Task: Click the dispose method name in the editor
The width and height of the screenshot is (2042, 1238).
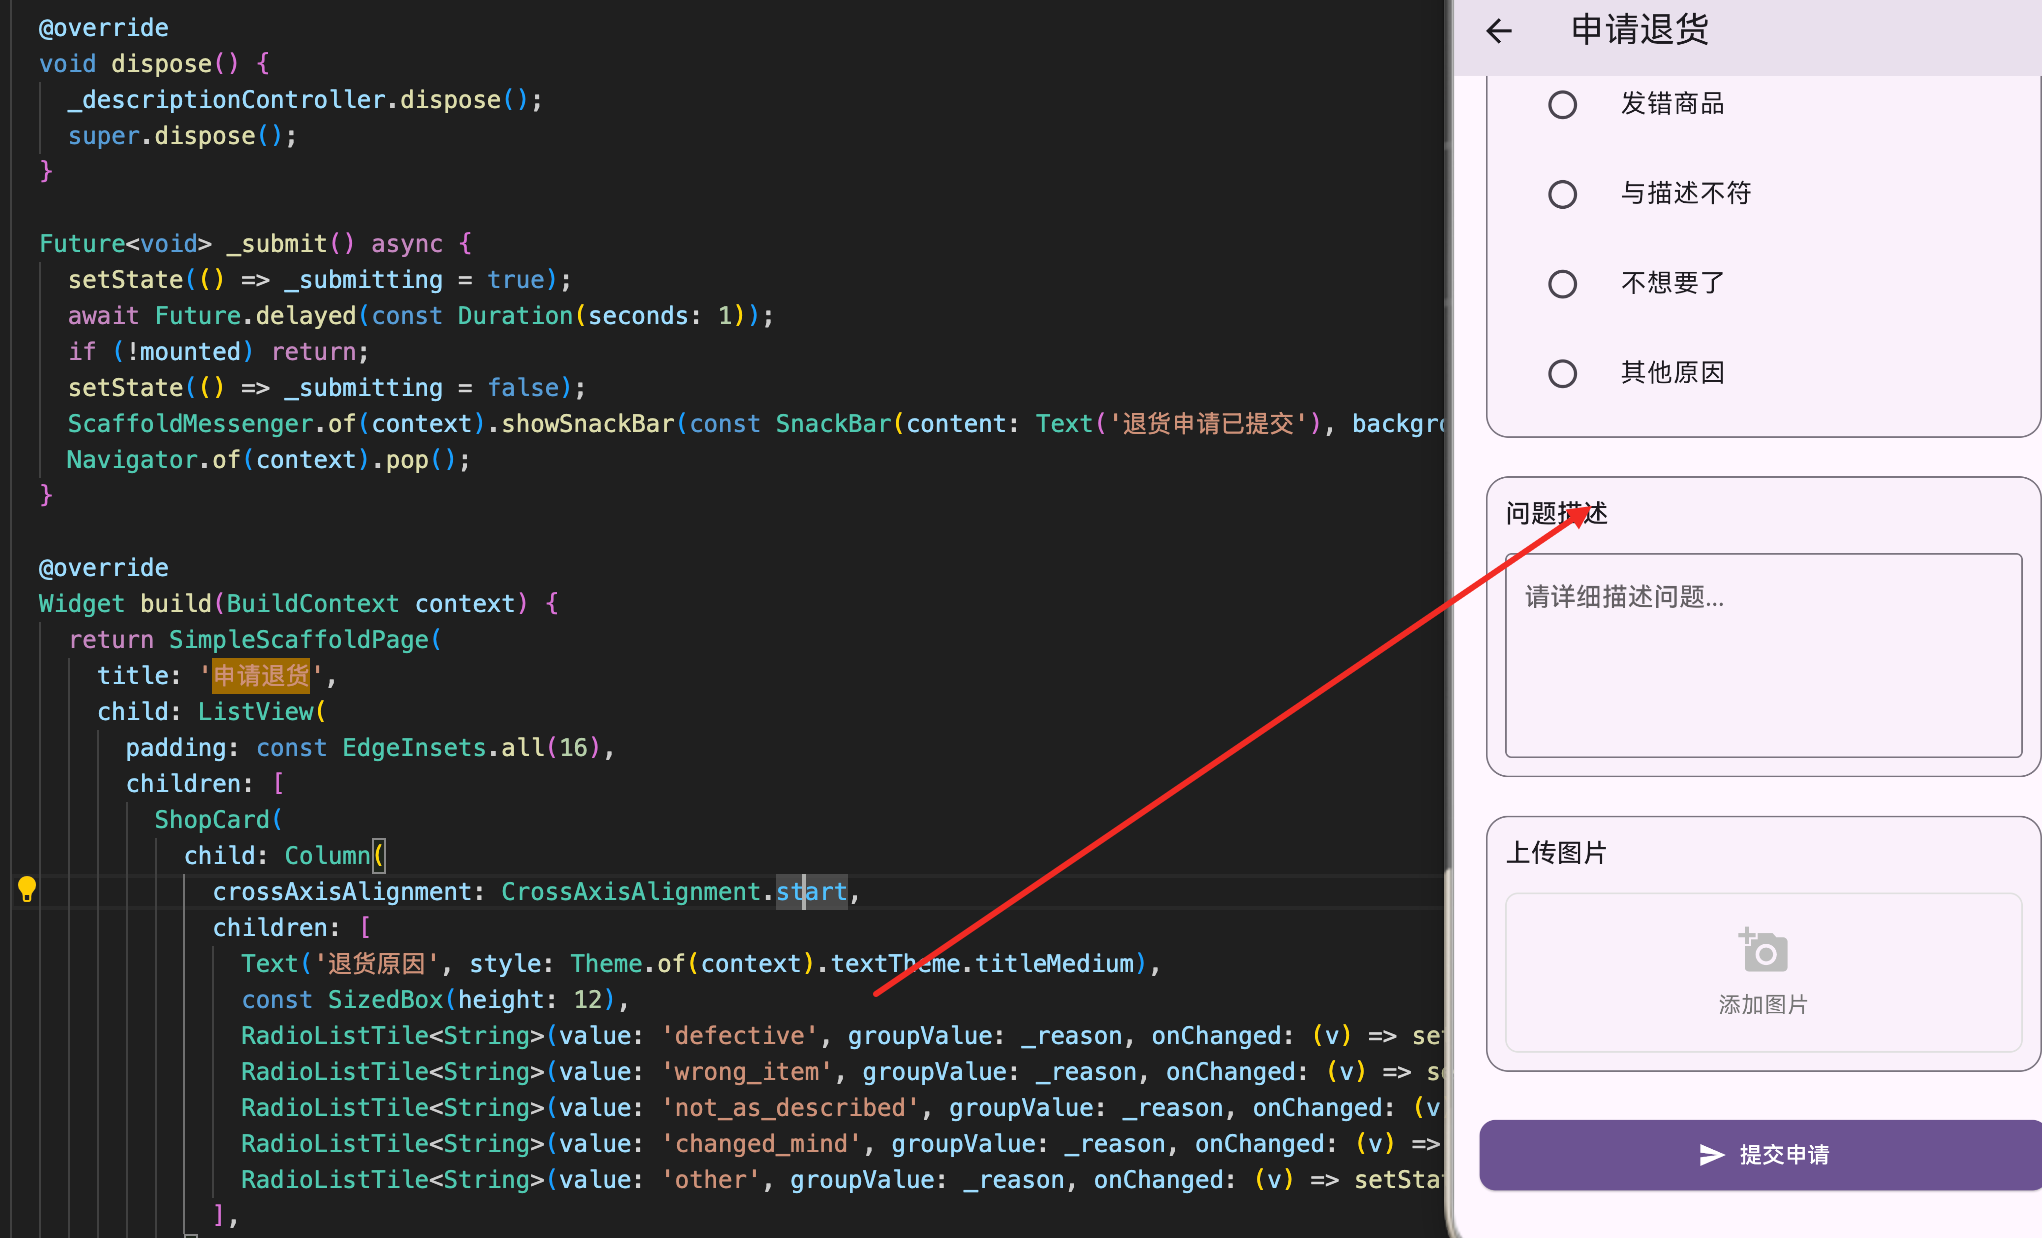Action: point(159,63)
